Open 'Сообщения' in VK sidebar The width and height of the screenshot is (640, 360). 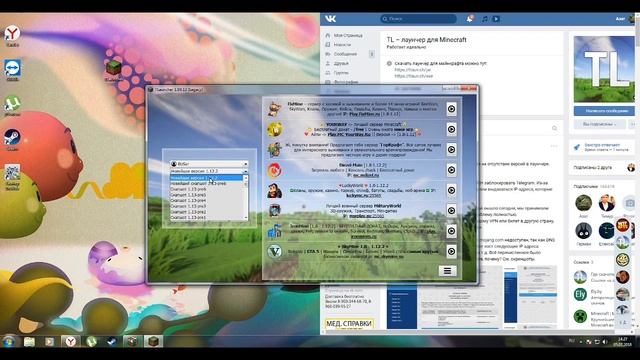coord(345,54)
